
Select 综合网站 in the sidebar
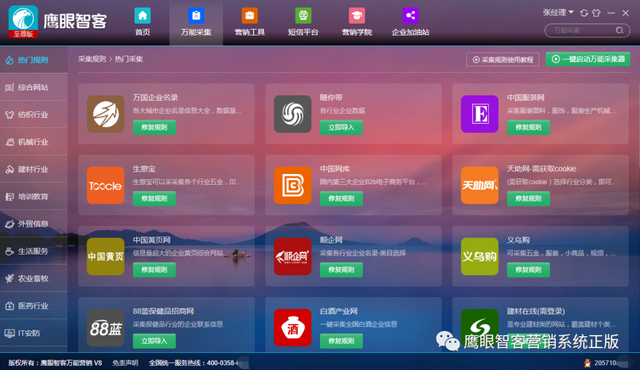(33, 87)
